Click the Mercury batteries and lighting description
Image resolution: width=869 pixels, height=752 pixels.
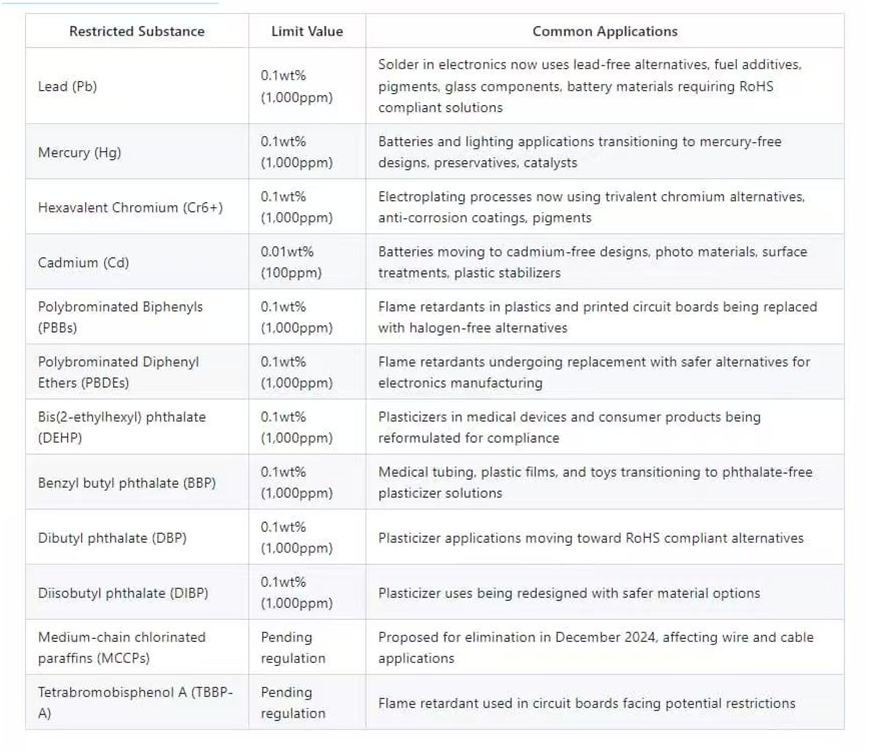coord(579,152)
